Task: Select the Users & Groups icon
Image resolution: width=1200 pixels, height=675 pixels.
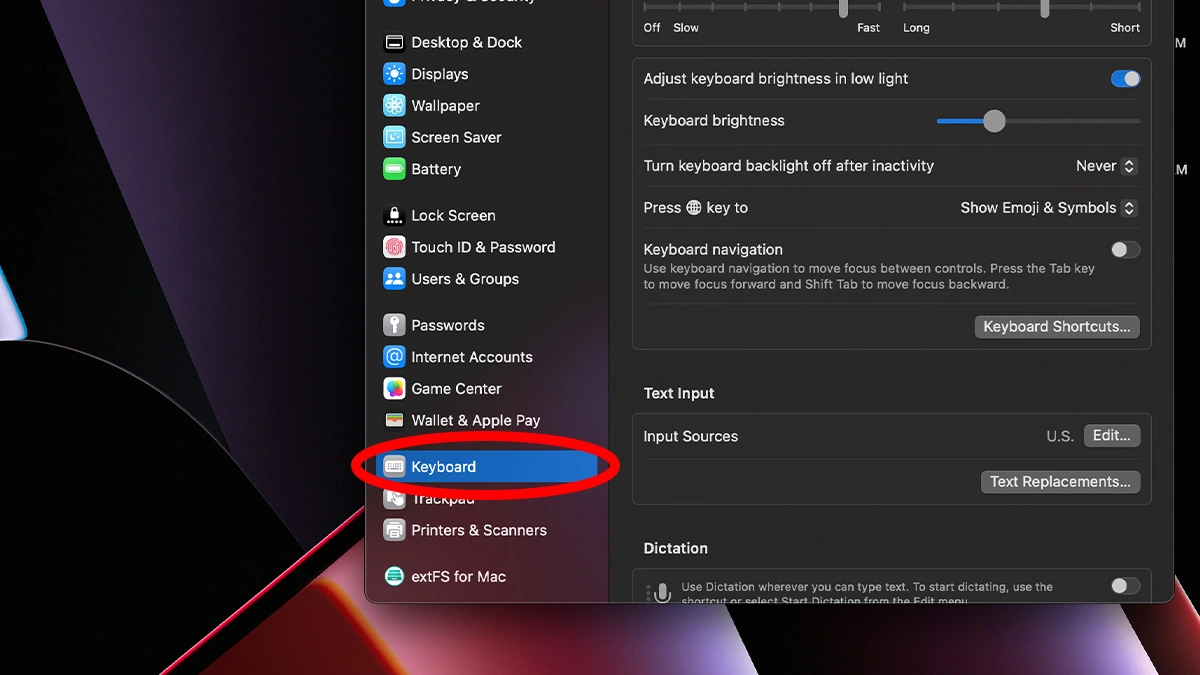Action: [x=394, y=279]
